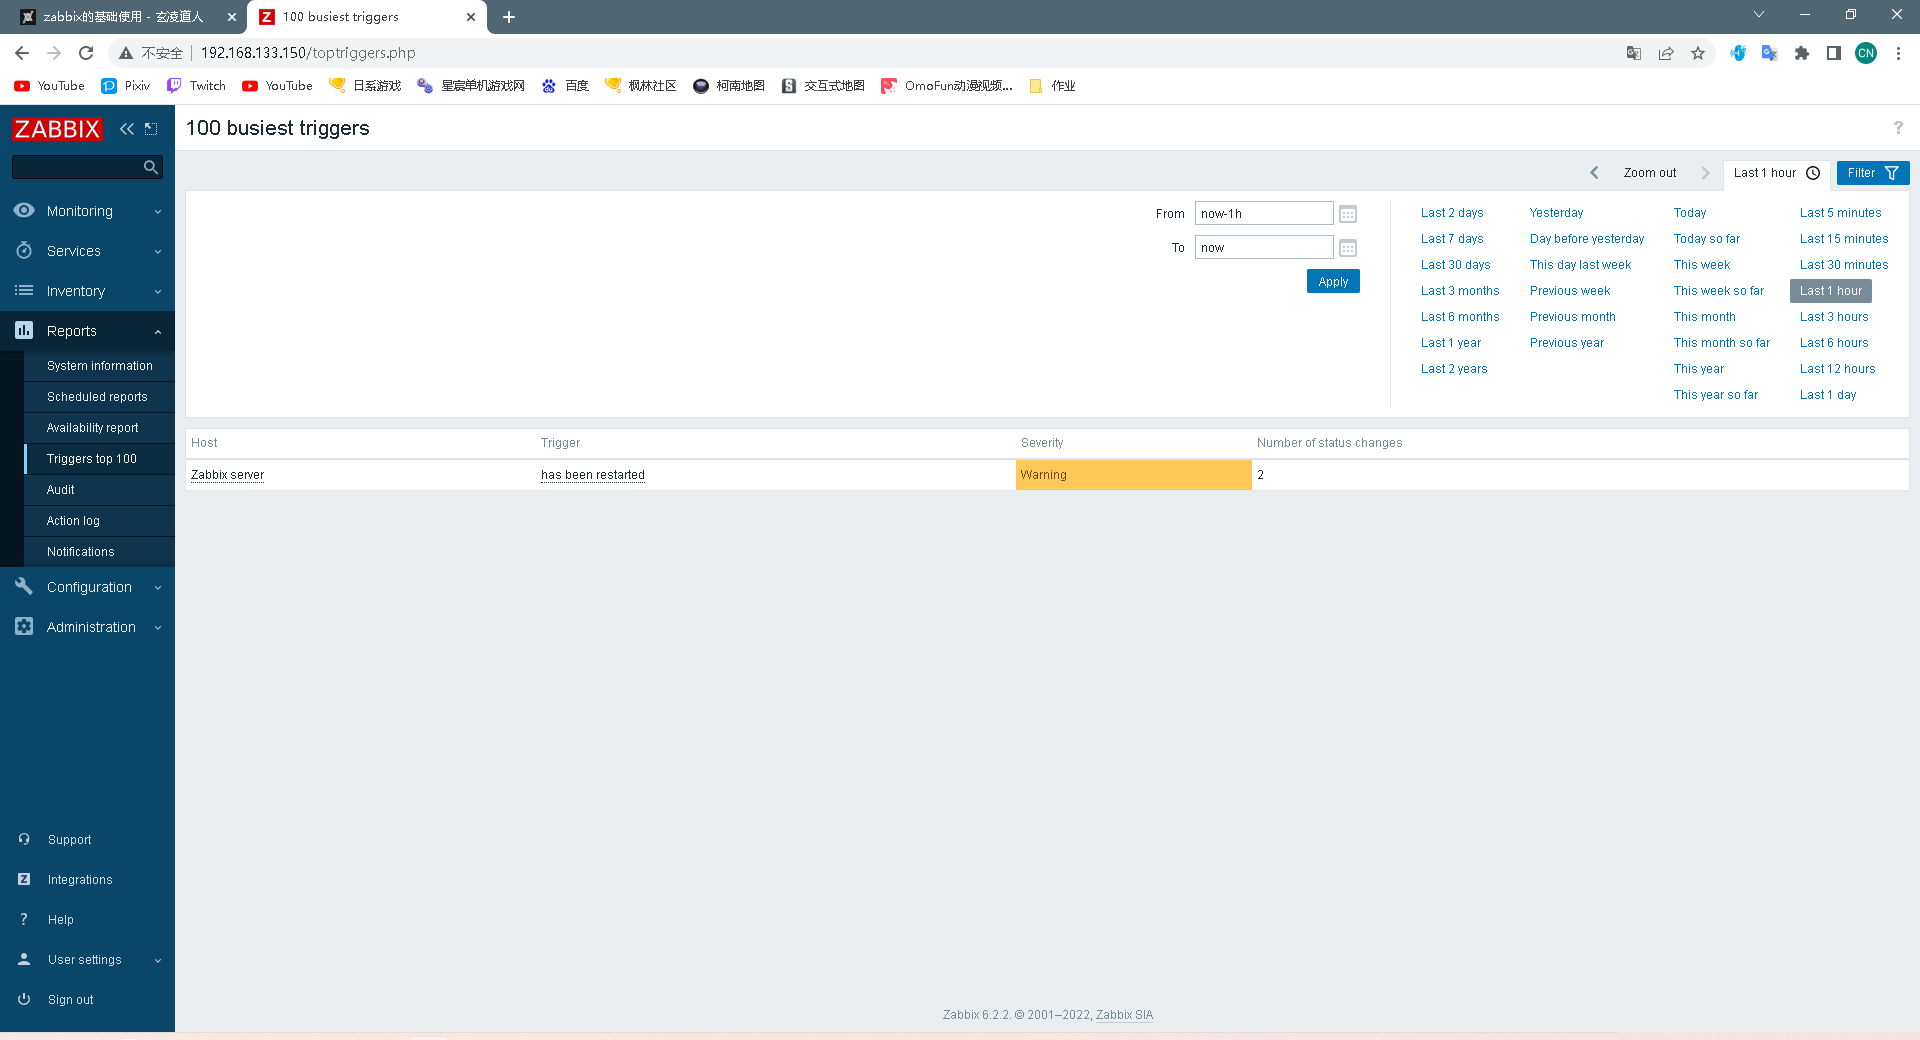Viewport: 1920px width, 1040px height.
Task: Select This week so far period
Action: [x=1719, y=291]
